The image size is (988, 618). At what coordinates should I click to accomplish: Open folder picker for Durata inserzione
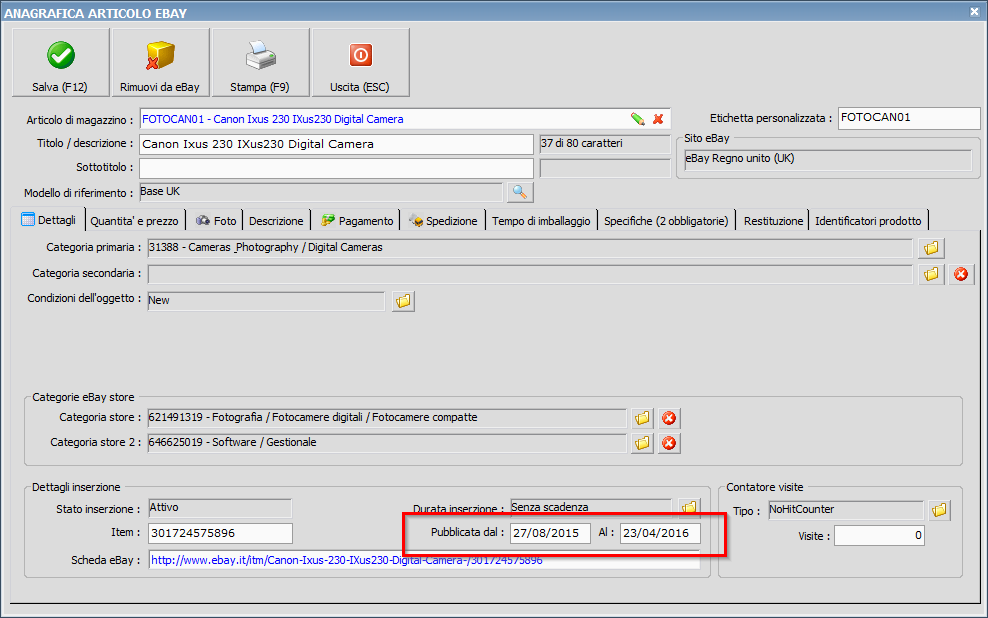pos(689,506)
